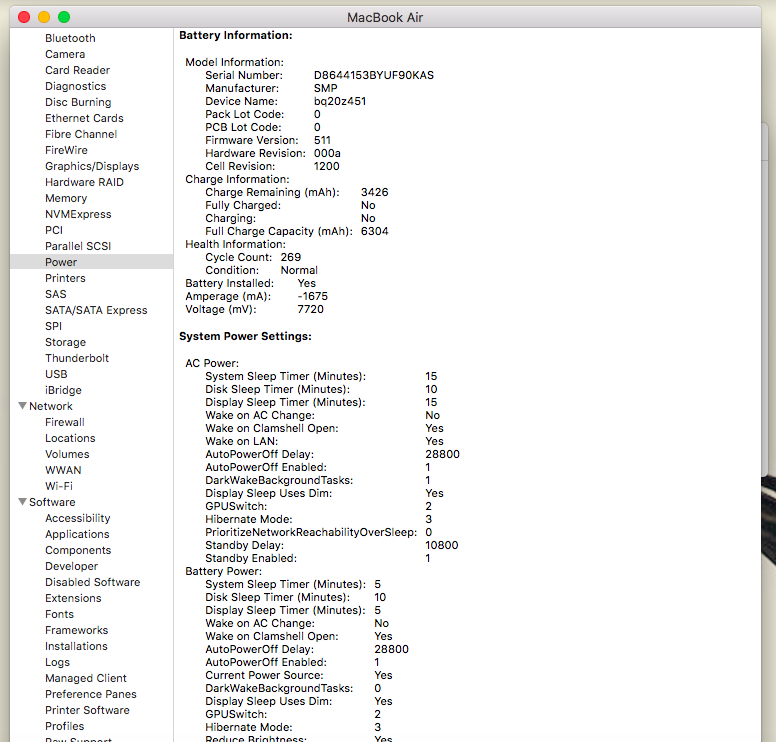Viewport: 776px width, 742px height.
Task: Select Camera in the sidebar
Action: tap(65, 54)
